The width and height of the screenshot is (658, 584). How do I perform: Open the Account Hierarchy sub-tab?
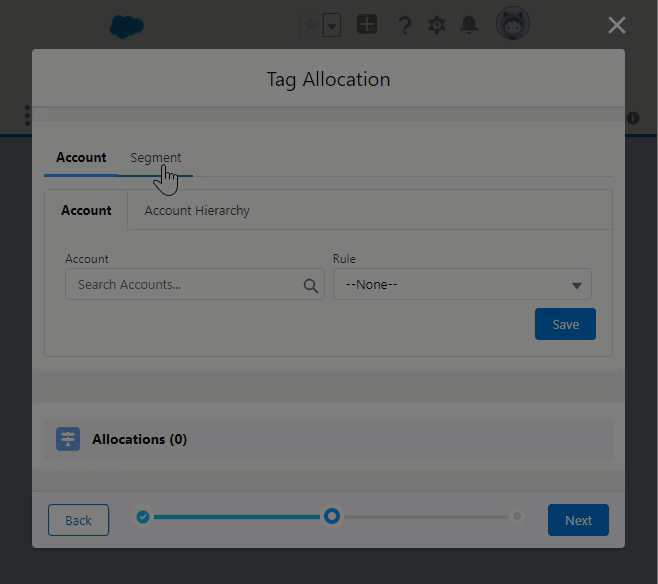coord(197,211)
